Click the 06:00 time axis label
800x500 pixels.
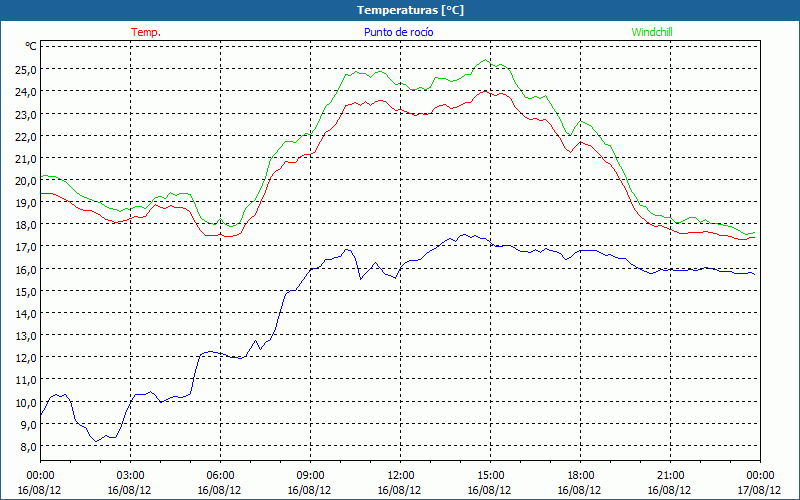tap(220, 475)
